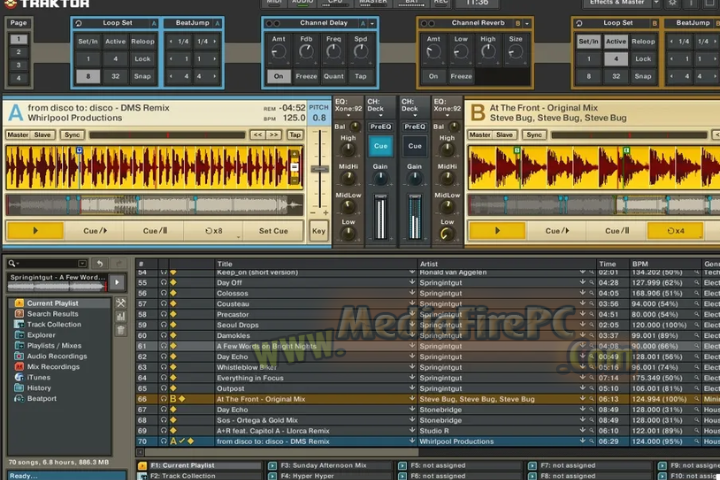Sort the list by BPM column header

[x=665, y=264]
